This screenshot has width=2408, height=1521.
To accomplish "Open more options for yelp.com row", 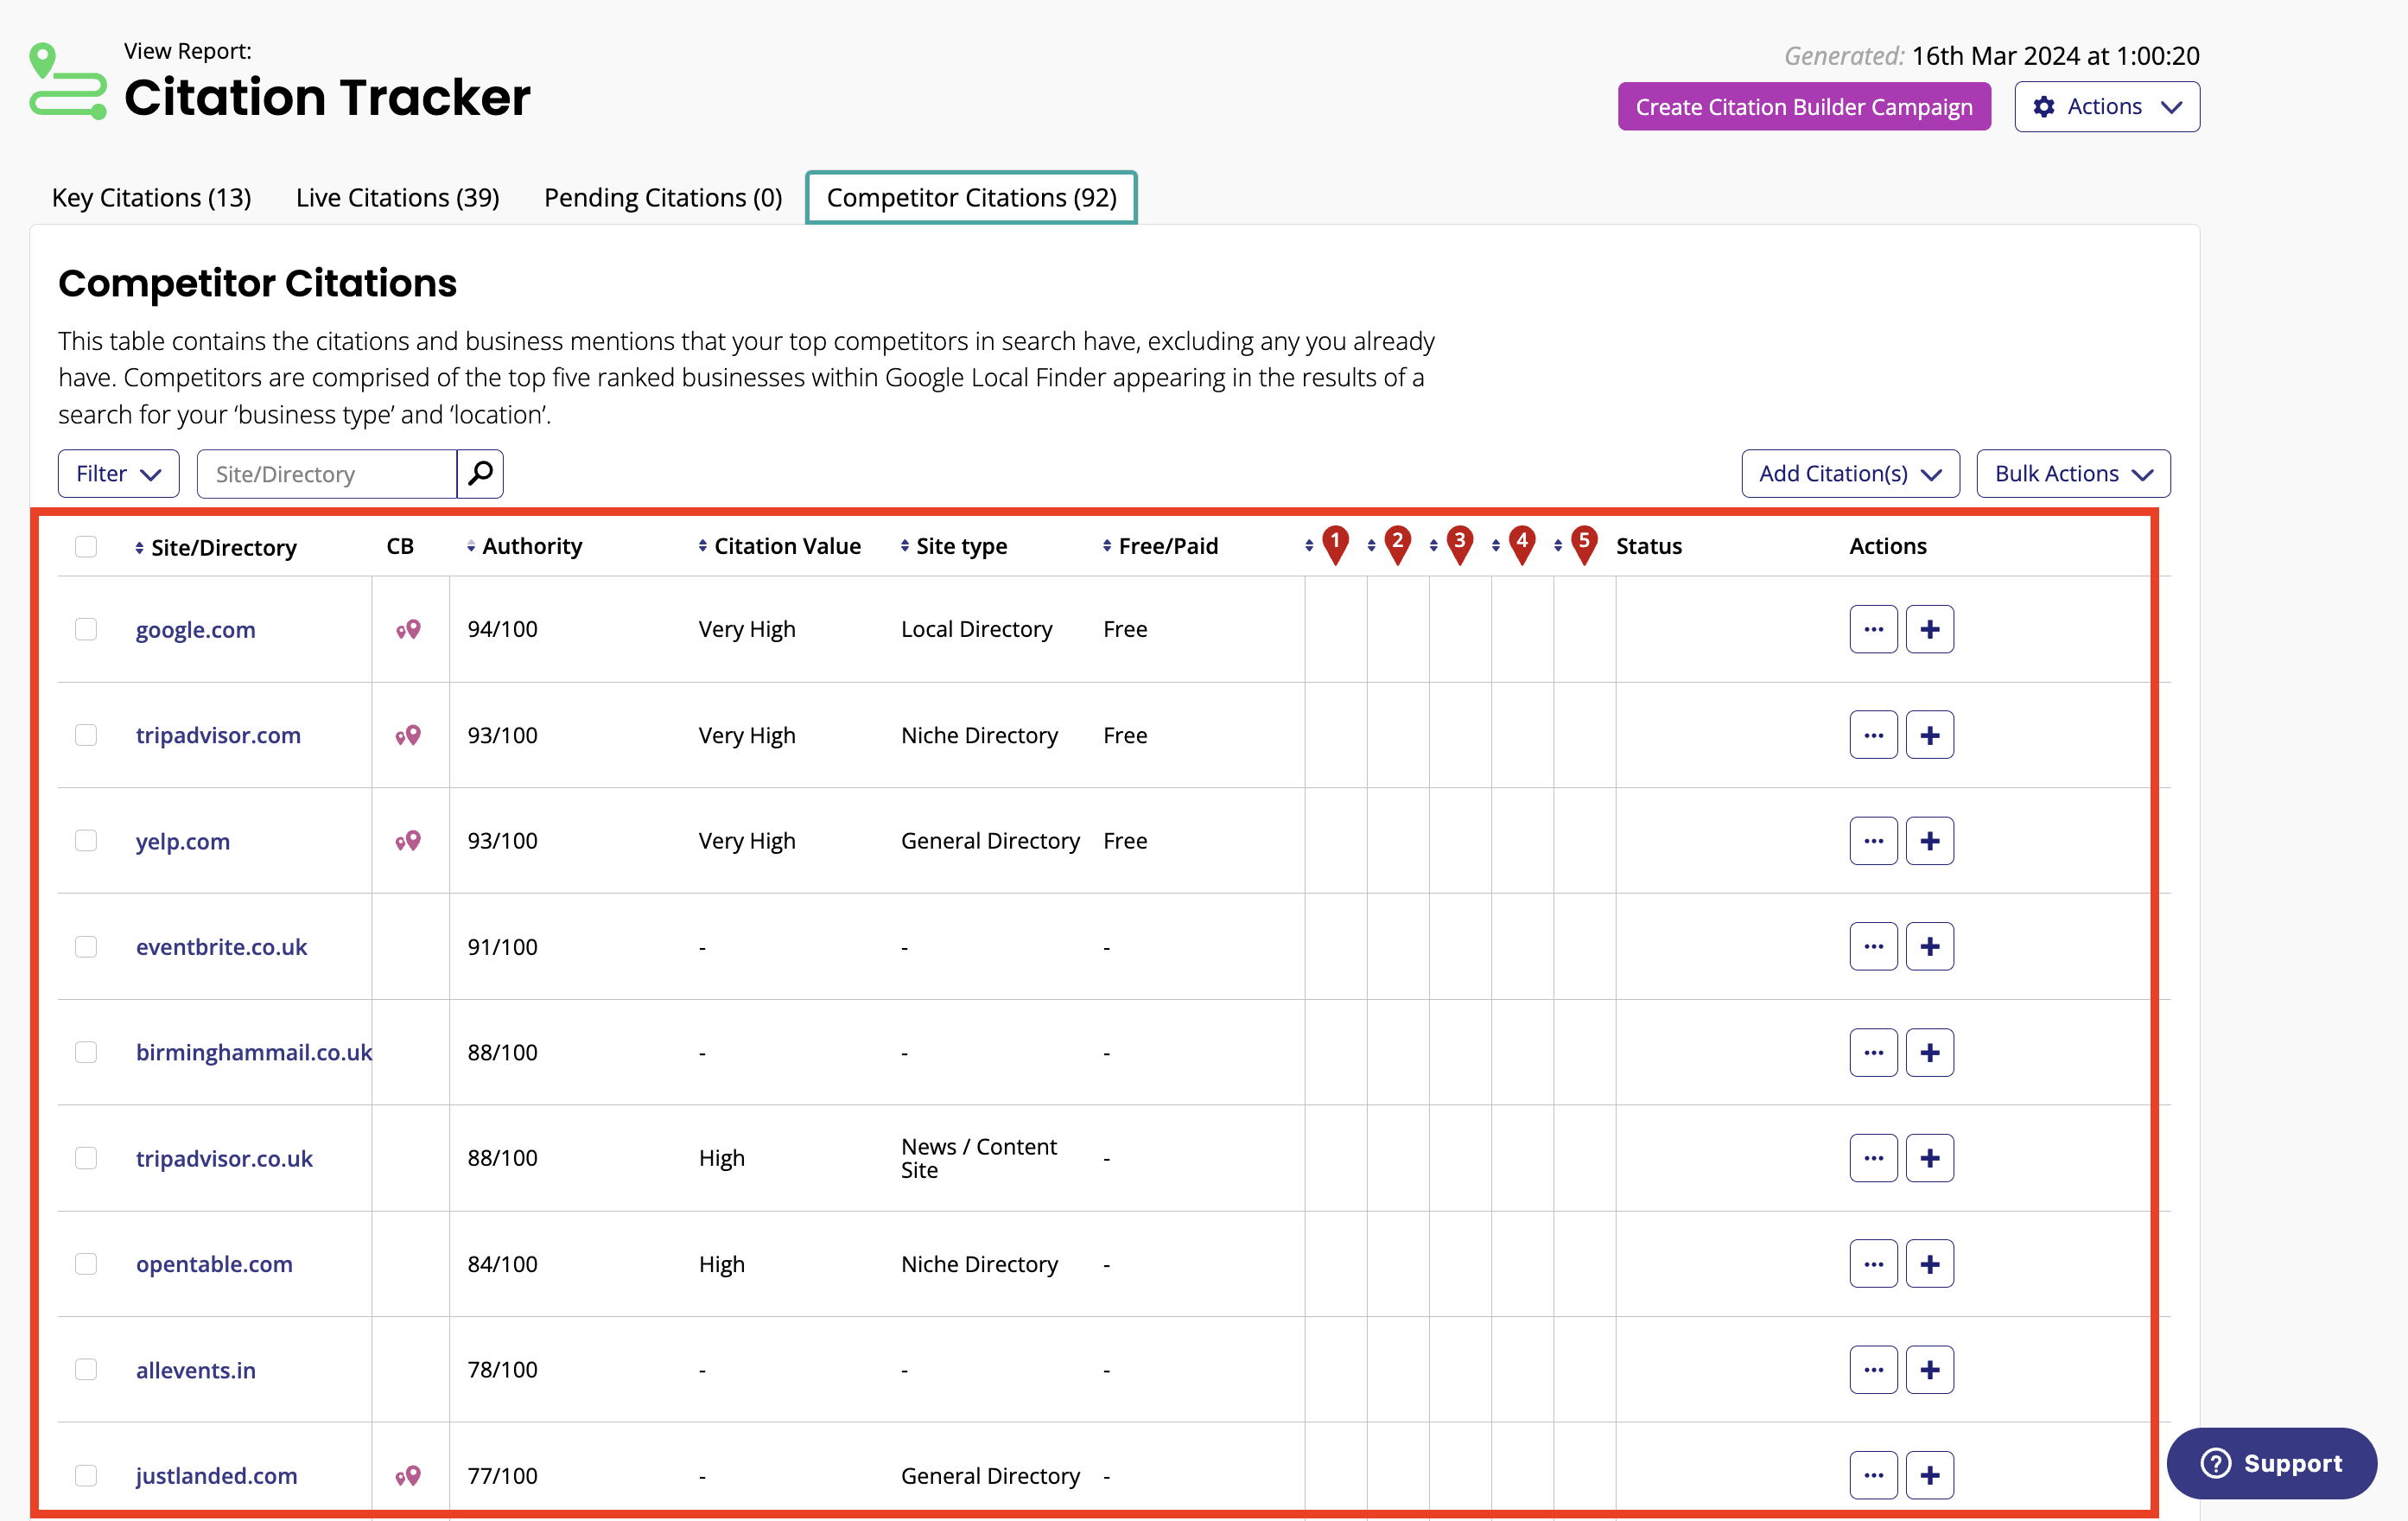I will pyautogui.click(x=1873, y=841).
